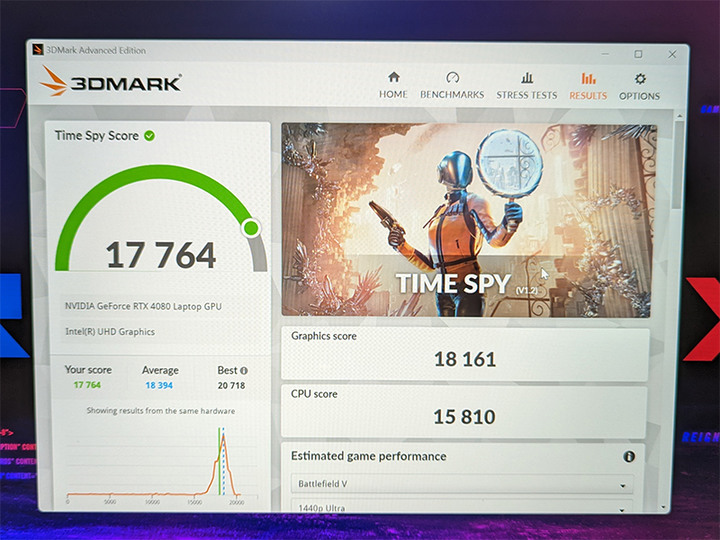Click the Estimated game performance heading

368,456
